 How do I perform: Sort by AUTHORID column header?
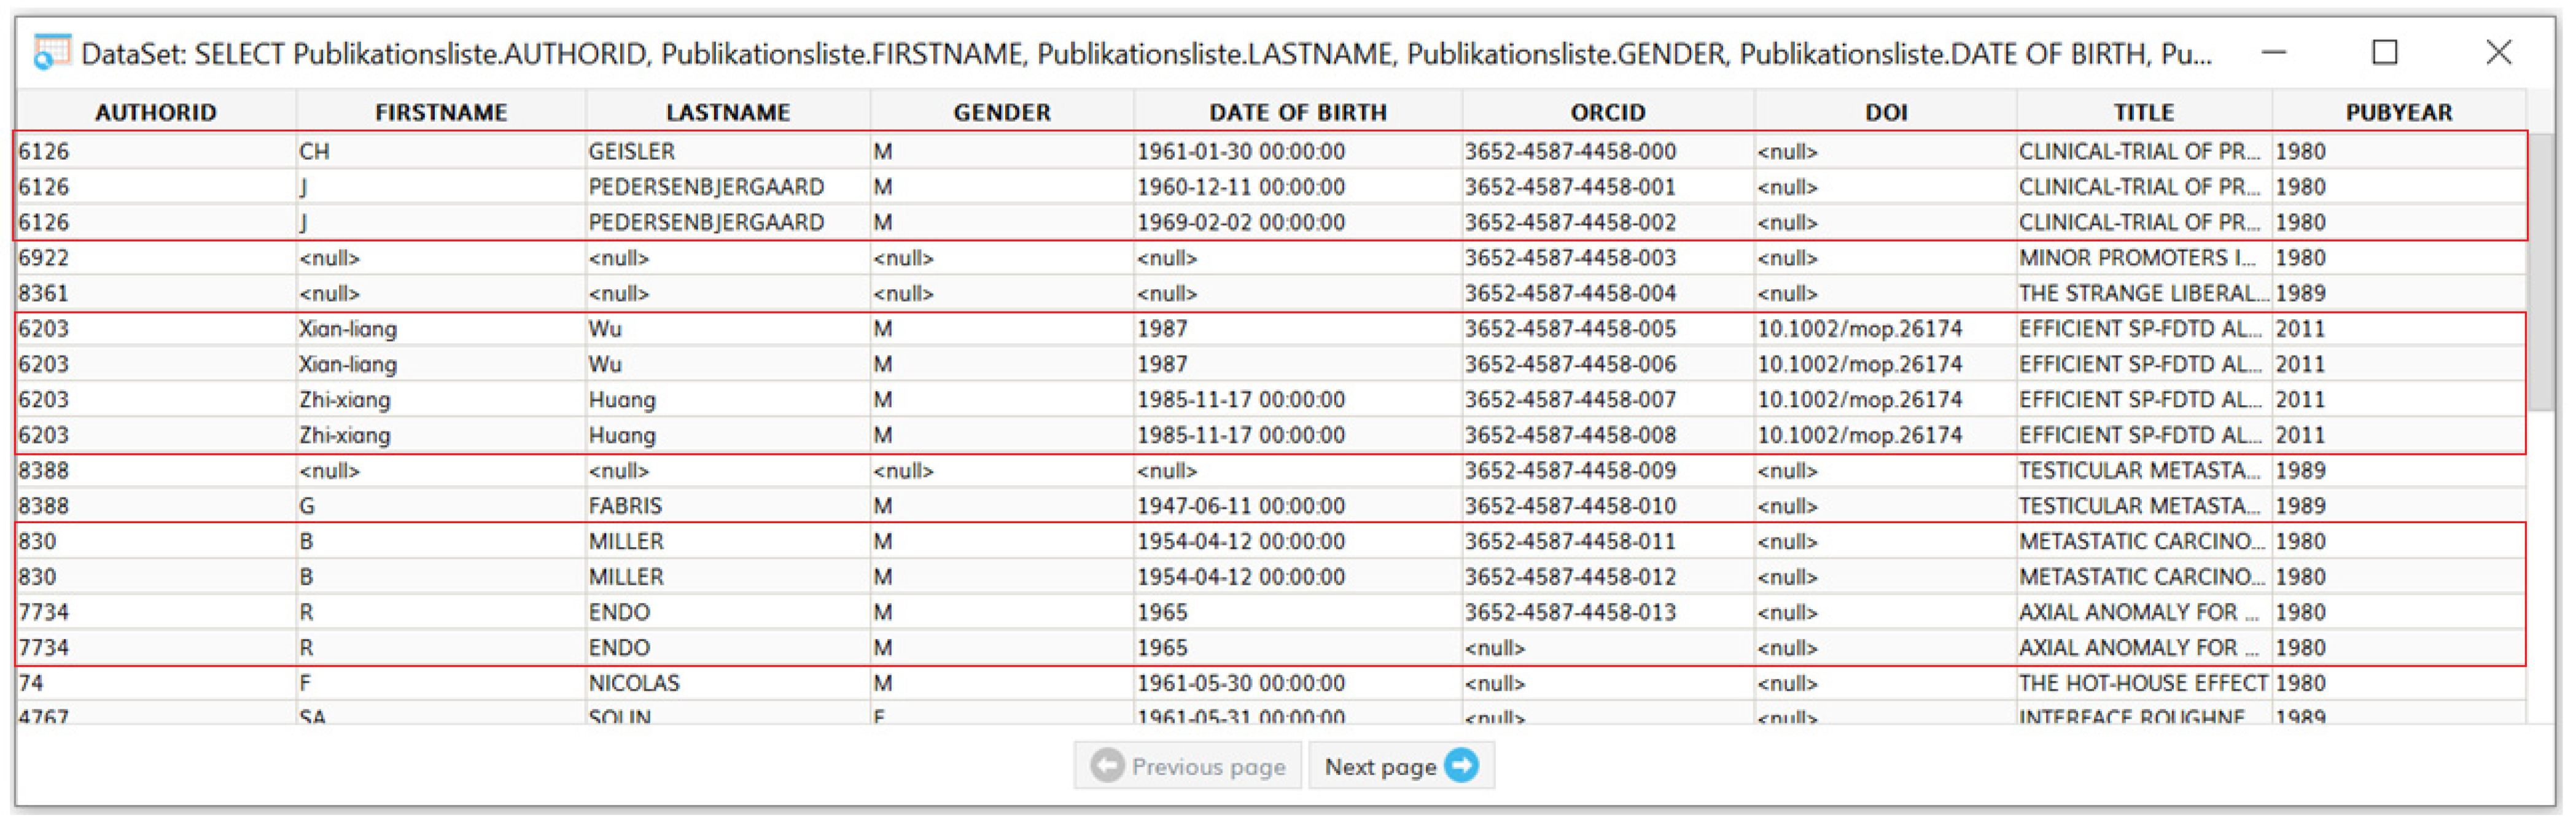pos(155,112)
